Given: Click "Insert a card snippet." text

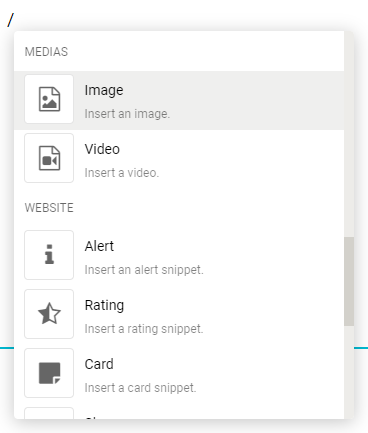Looking at the screenshot, I should click(x=140, y=388).
